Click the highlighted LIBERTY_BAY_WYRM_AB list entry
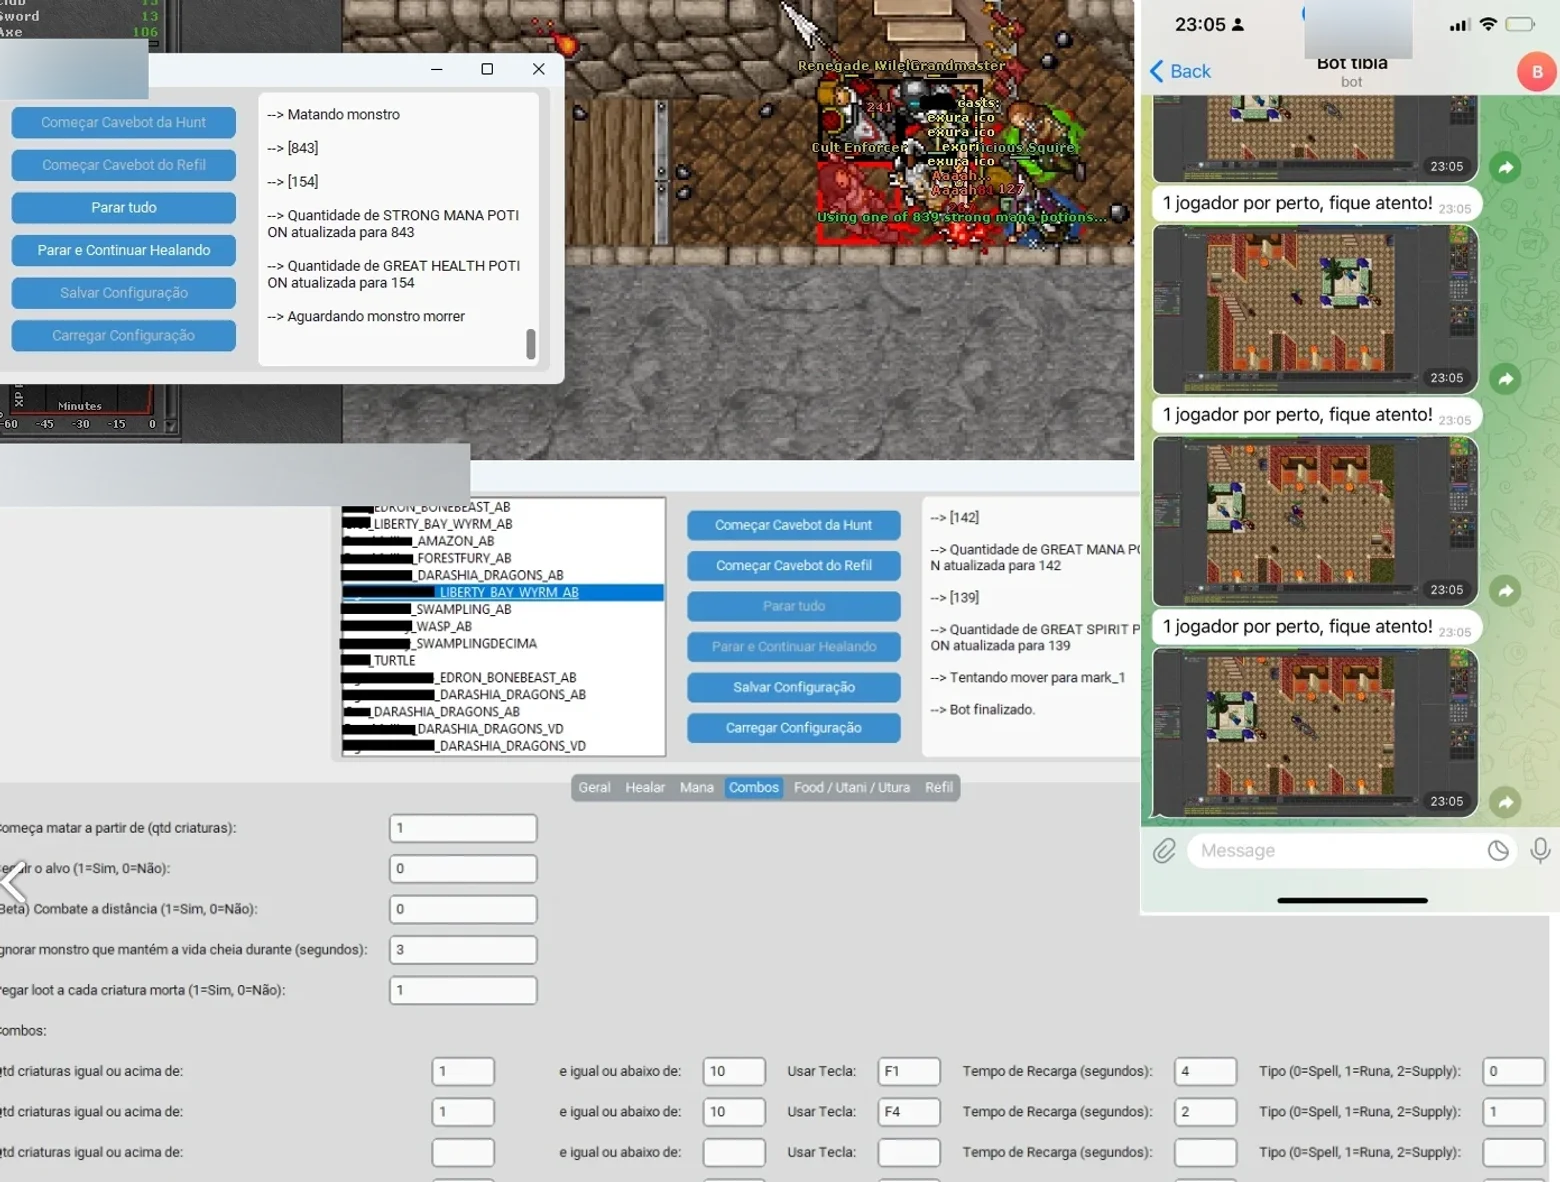 tap(503, 593)
